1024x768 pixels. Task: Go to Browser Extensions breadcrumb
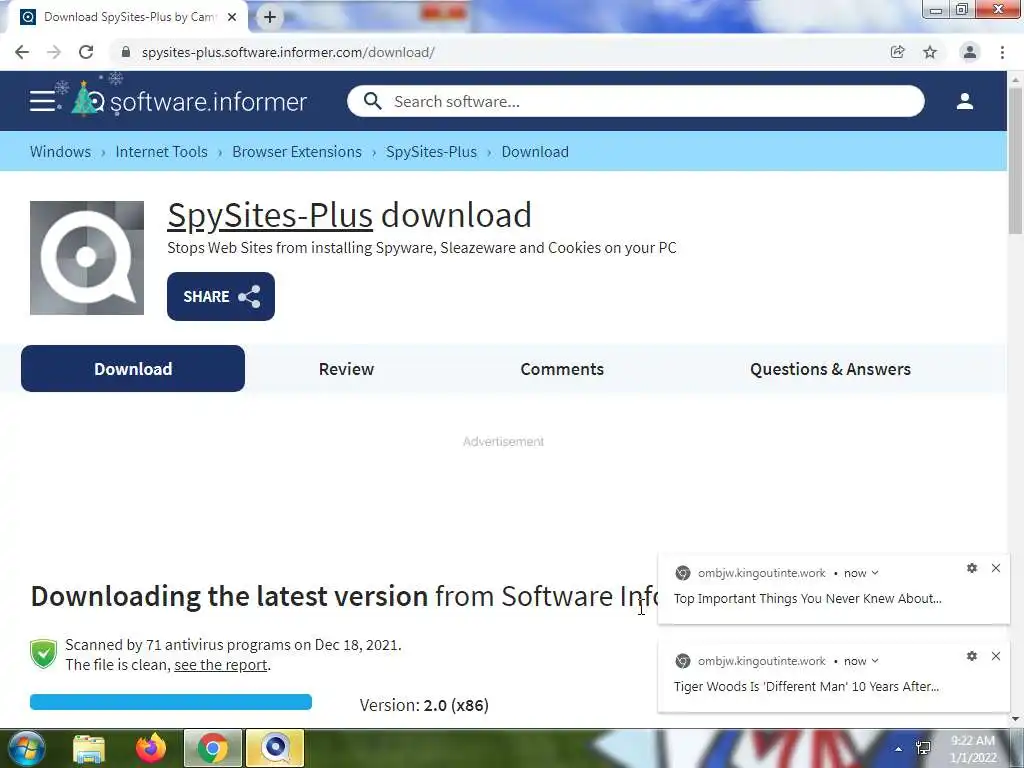(296, 152)
